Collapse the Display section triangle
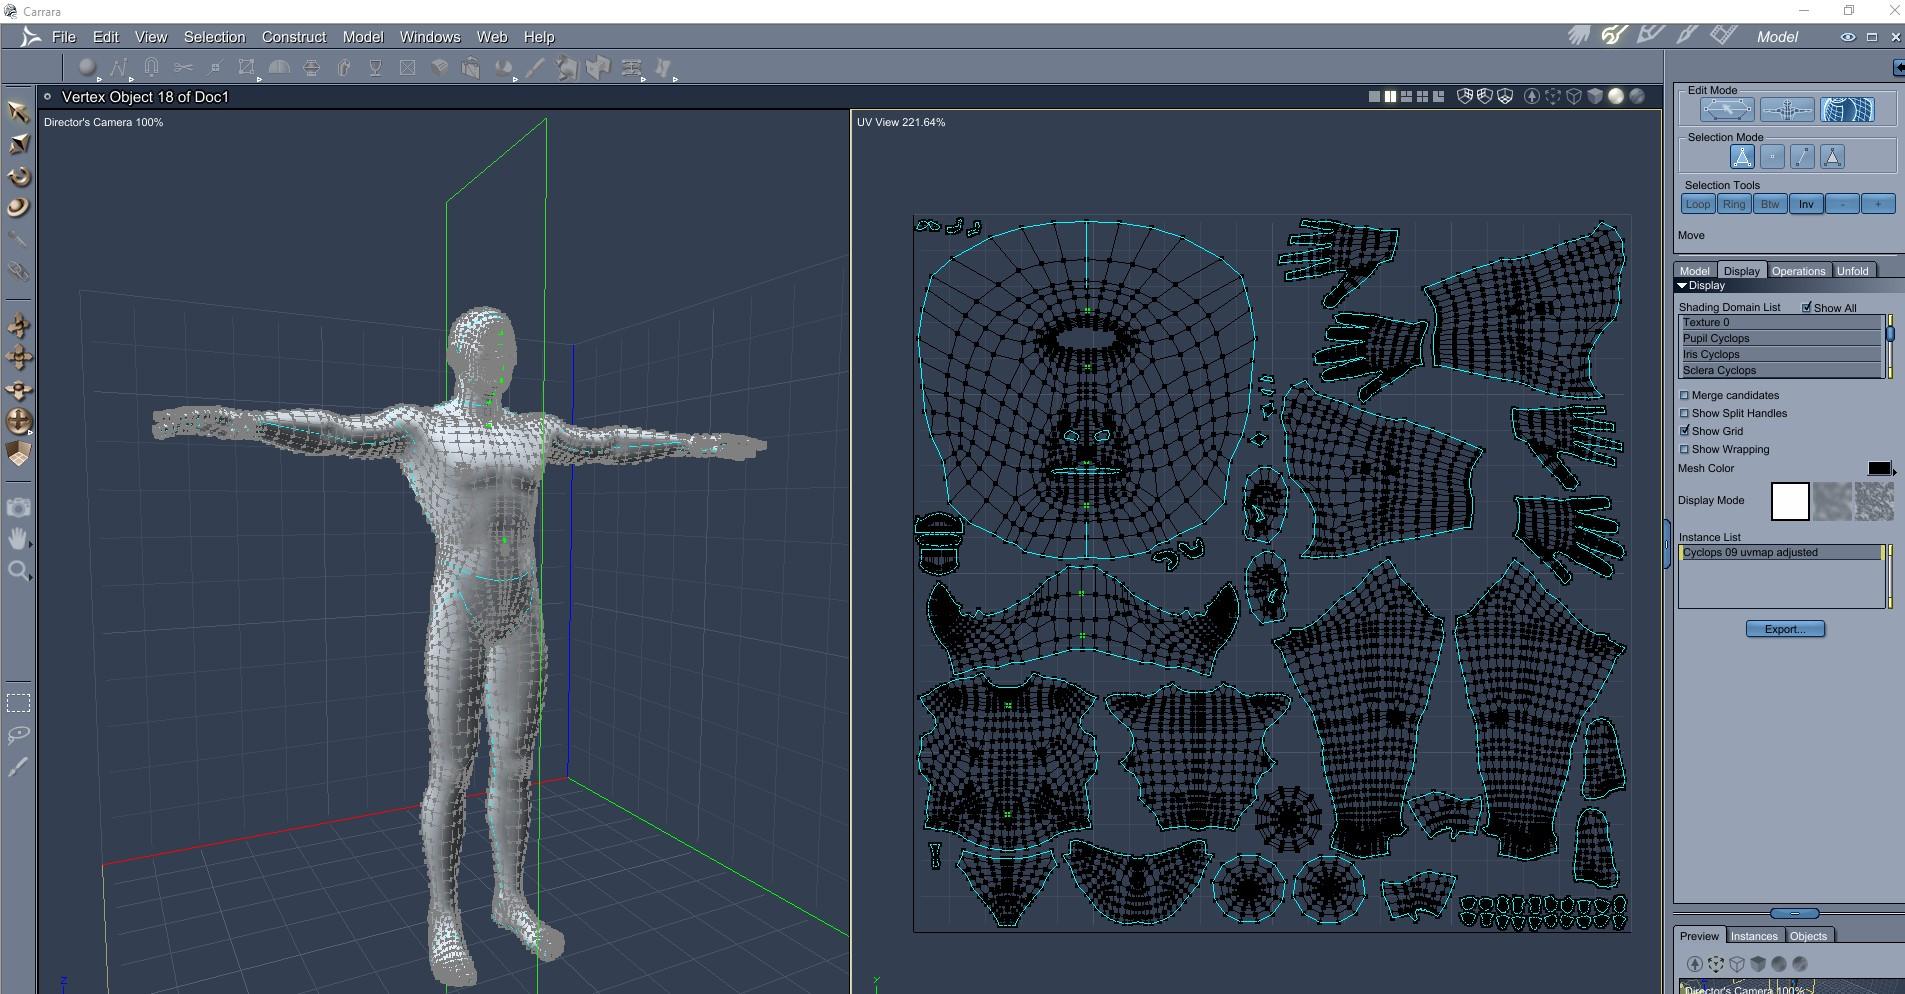 click(1682, 286)
